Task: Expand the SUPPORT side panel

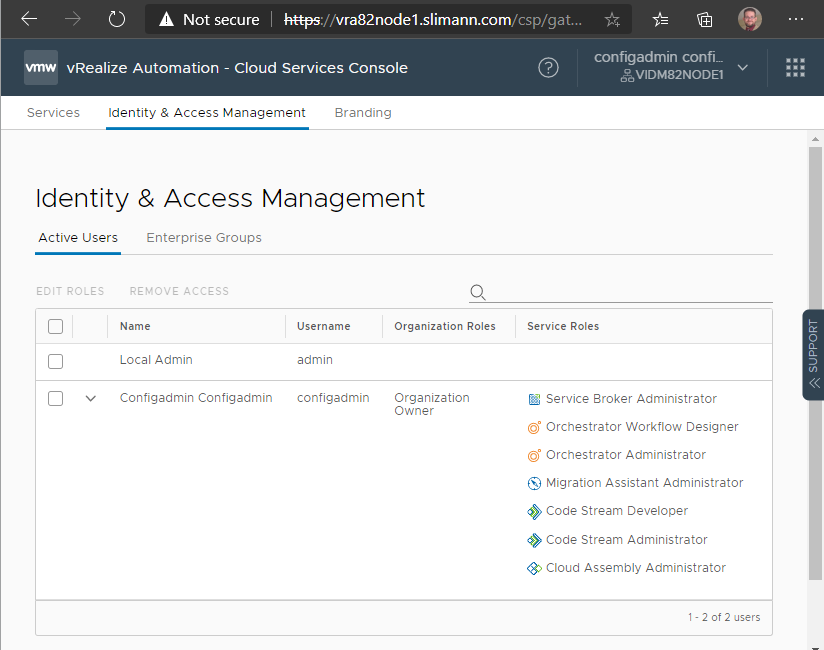Action: (813, 355)
